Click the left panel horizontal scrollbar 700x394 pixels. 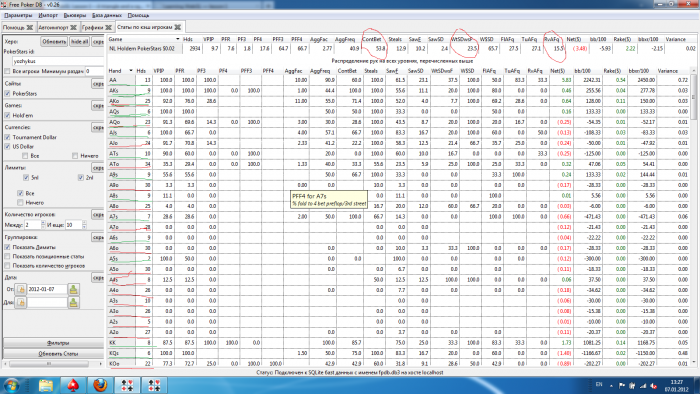54,364
